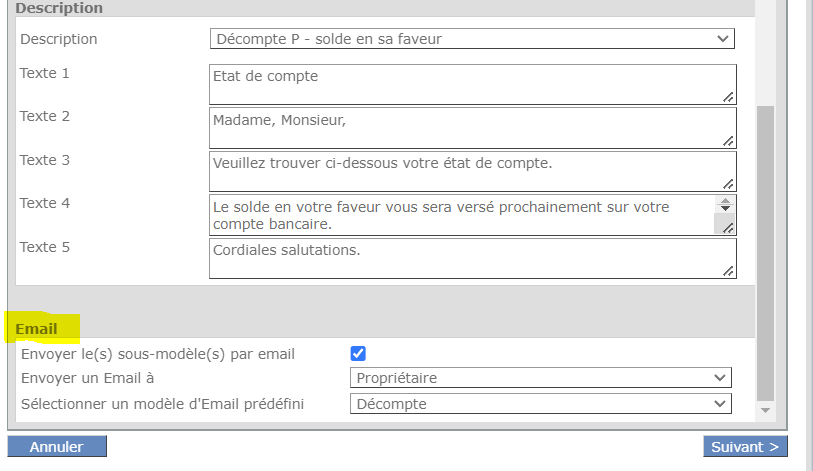Image resolution: width=813 pixels, height=471 pixels.
Task: Uncheck 'Envoyer le(s) sous-modèle(s) par email' checkbox
Action: point(358,353)
